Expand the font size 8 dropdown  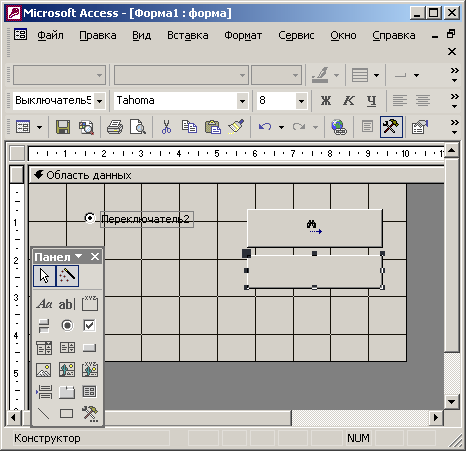301,101
